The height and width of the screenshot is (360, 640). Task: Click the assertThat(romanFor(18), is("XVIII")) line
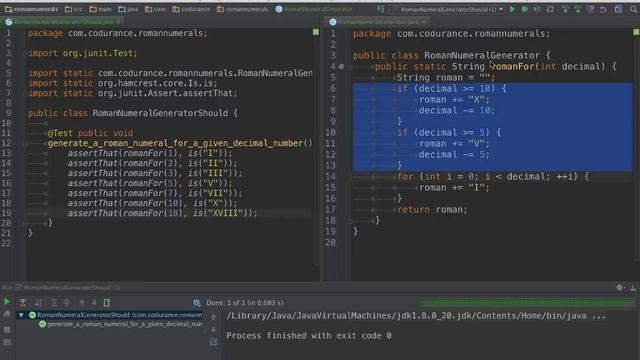162,213
